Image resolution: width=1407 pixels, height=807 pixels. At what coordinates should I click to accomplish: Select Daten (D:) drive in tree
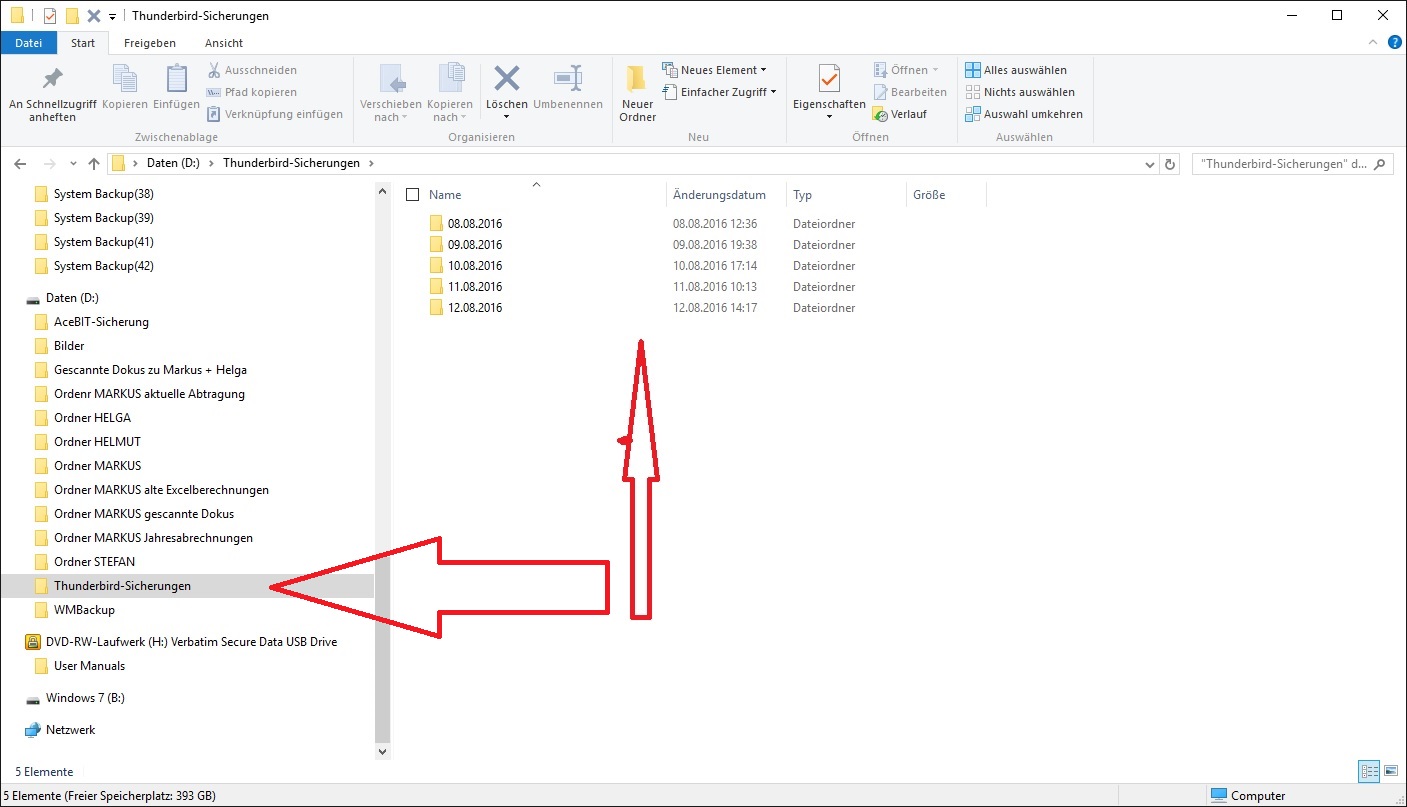72,298
